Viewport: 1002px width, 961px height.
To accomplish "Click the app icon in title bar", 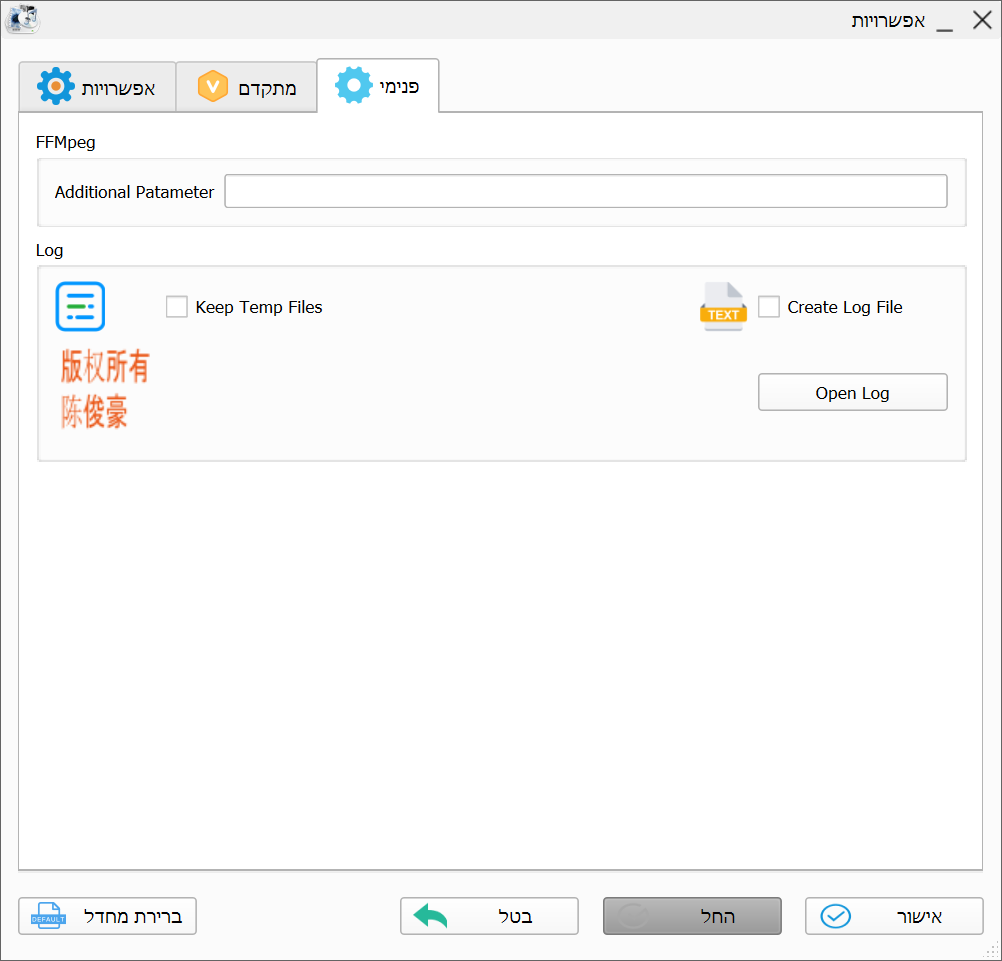I will pos(22,19).
